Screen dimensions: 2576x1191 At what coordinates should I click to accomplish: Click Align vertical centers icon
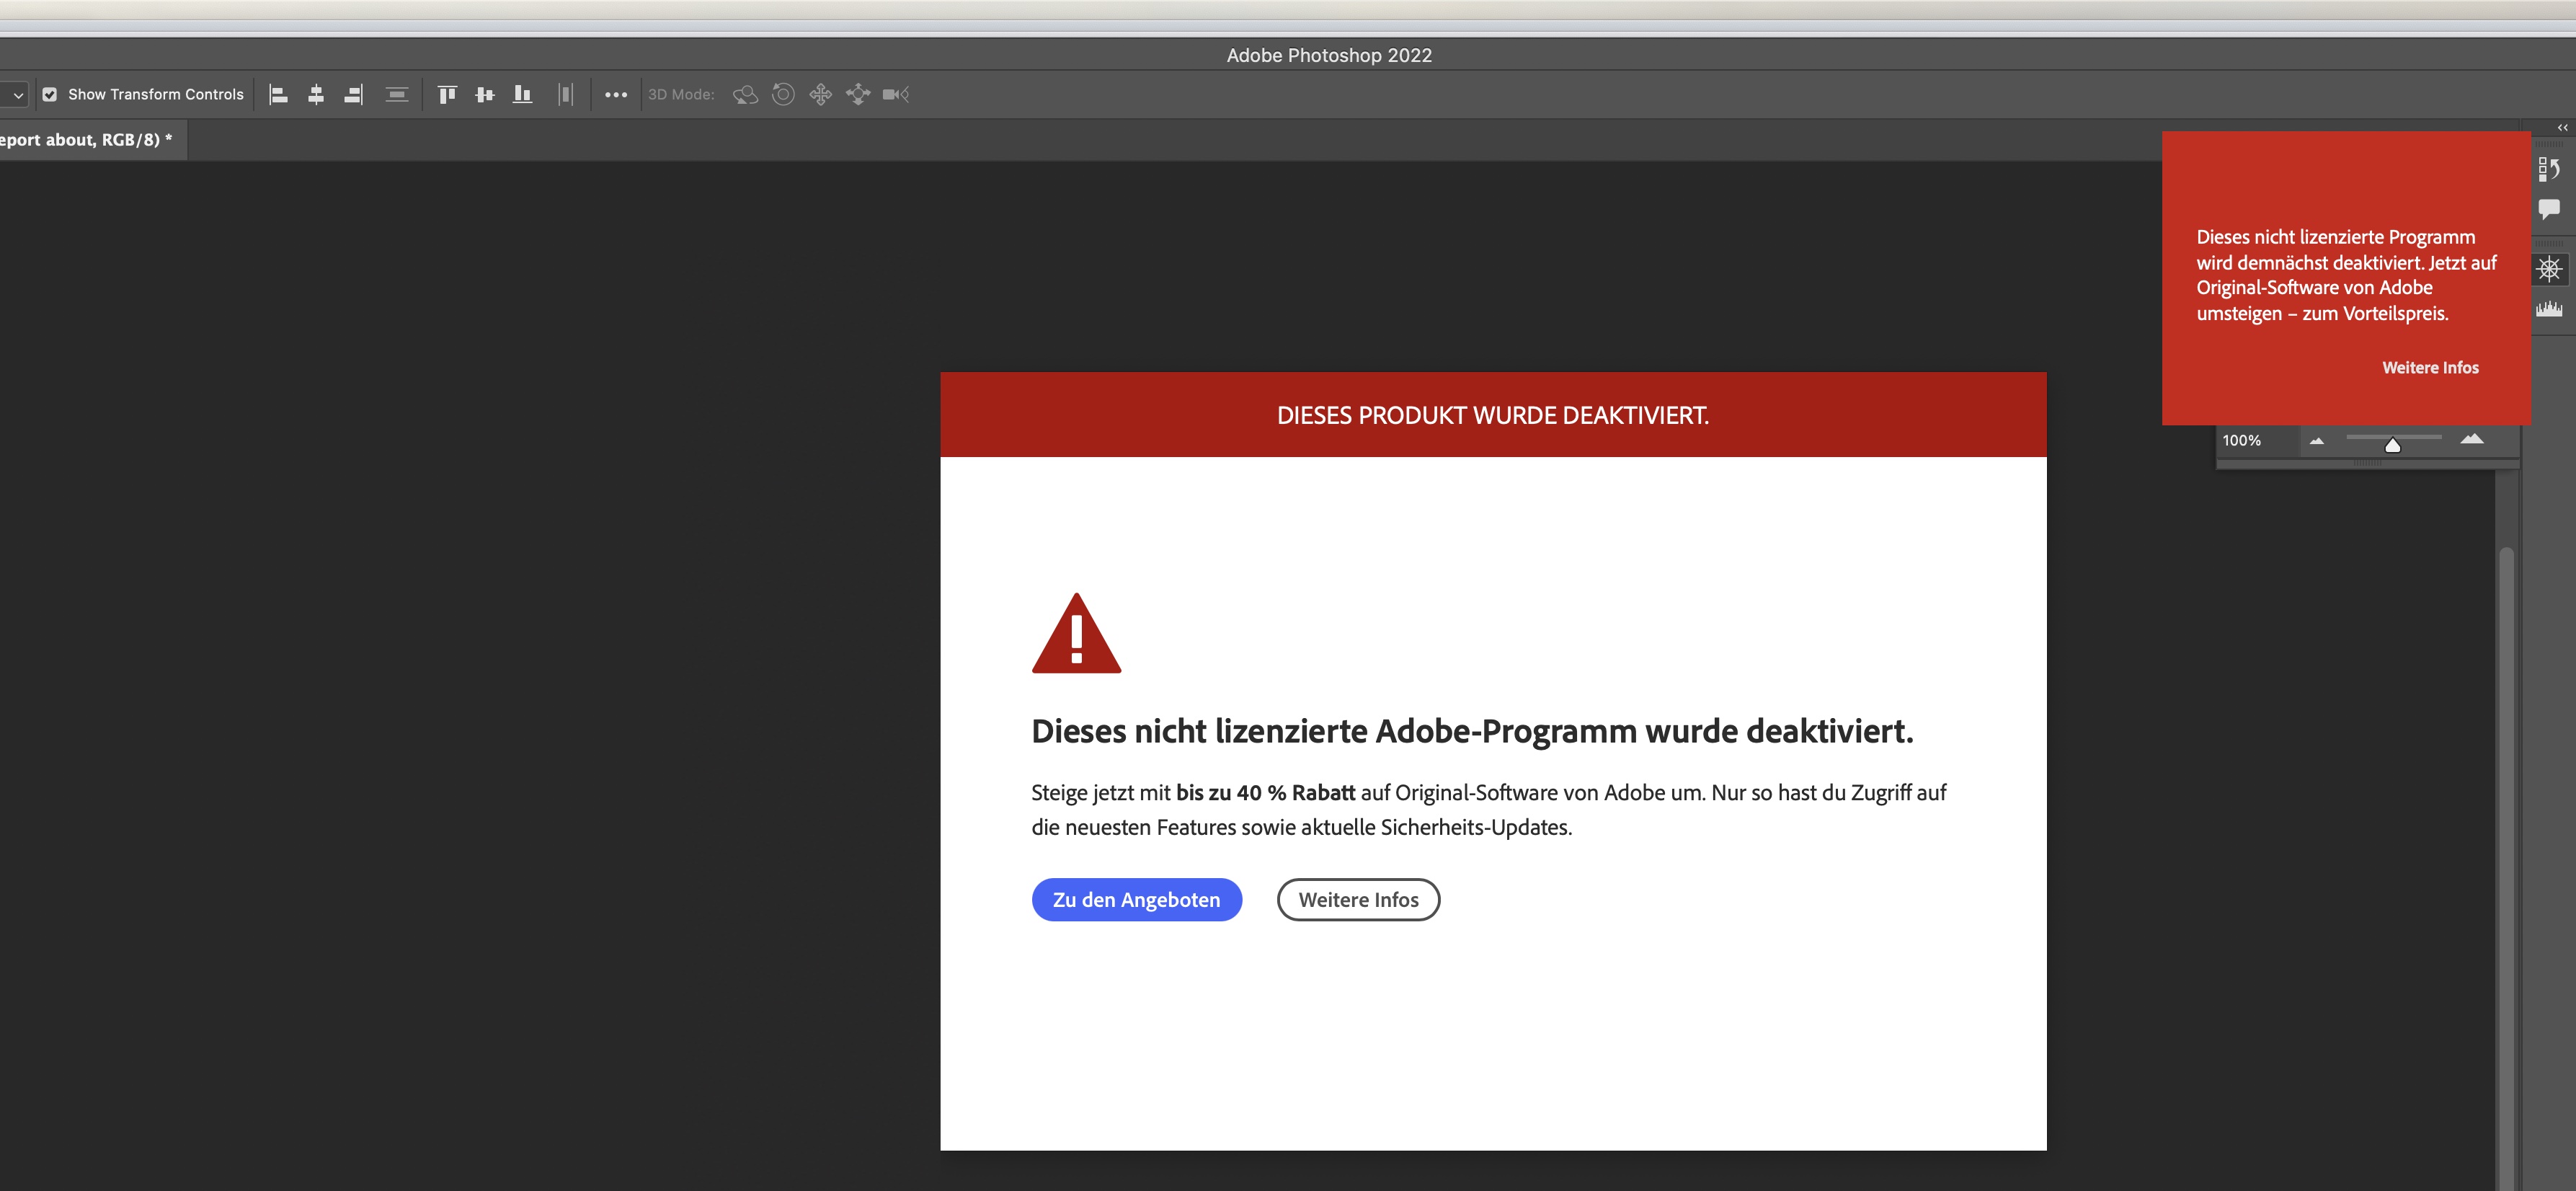click(485, 95)
